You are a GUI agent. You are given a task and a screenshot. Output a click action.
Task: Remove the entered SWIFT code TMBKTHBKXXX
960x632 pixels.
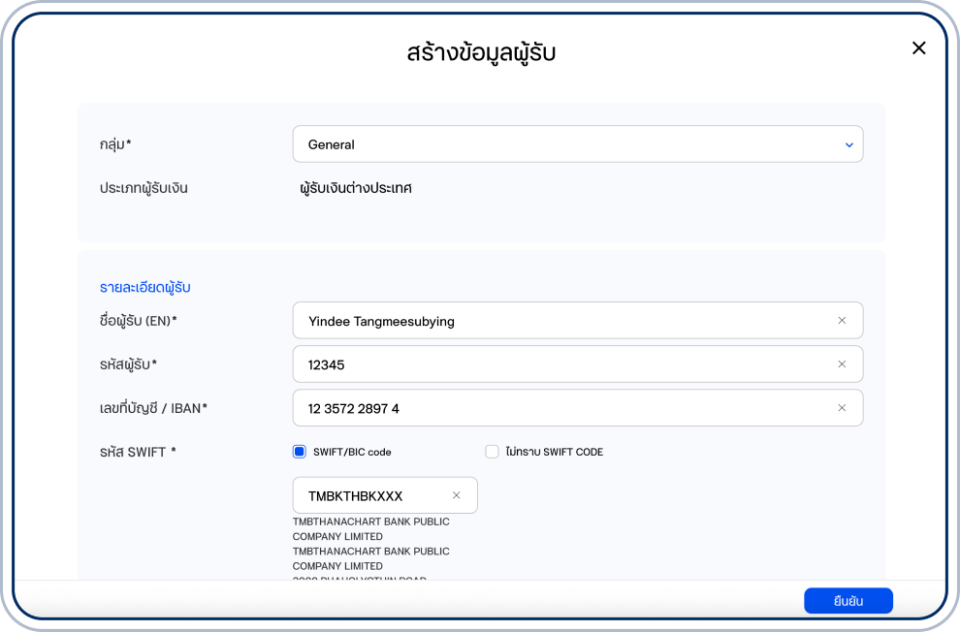tap(455, 495)
